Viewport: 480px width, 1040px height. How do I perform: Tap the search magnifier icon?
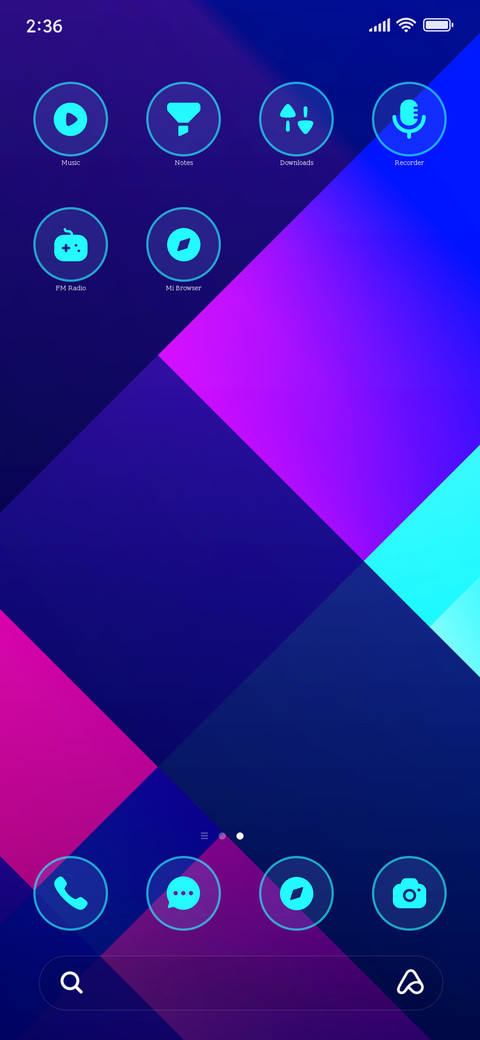pyautogui.click(x=72, y=982)
